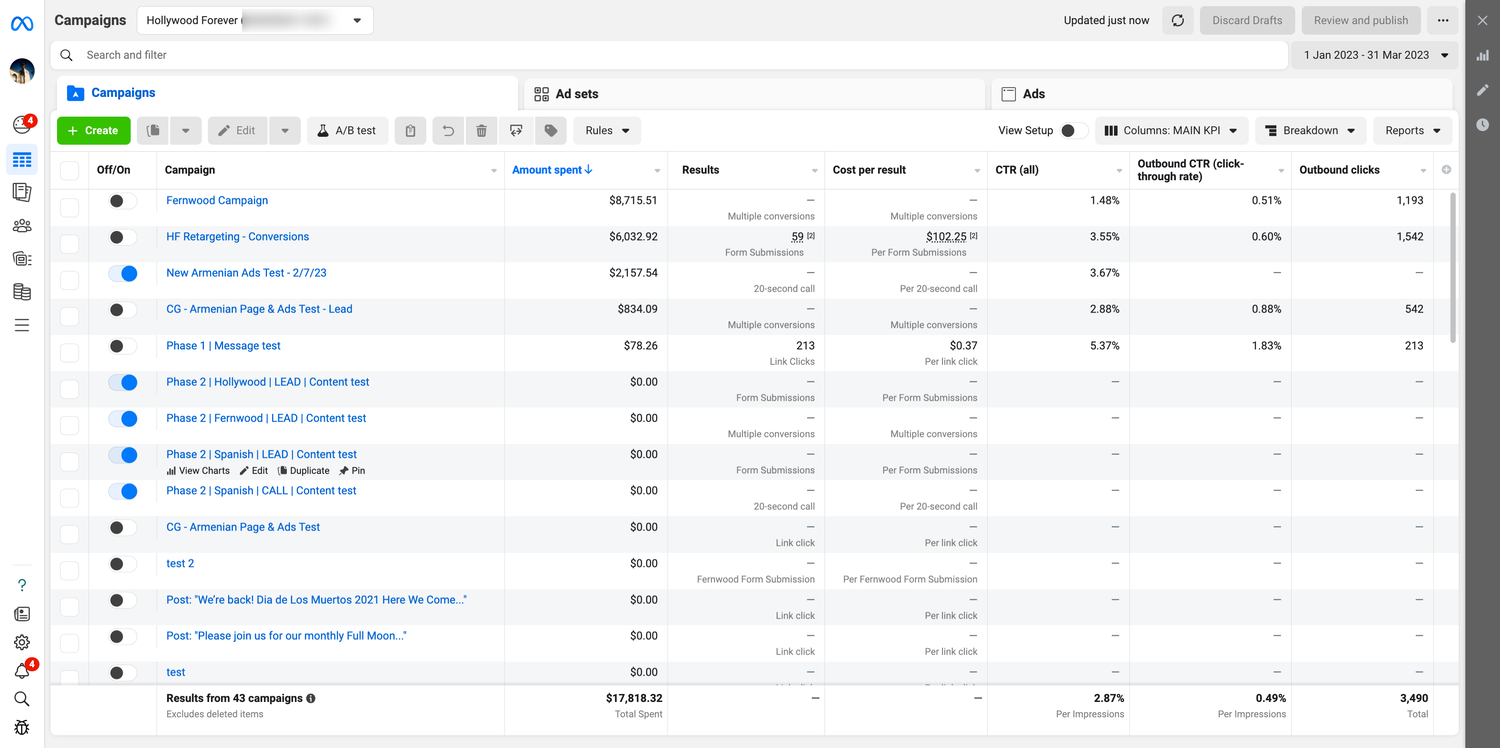Click the green Create button
This screenshot has width=1500, height=748.
tap(94, 131)
